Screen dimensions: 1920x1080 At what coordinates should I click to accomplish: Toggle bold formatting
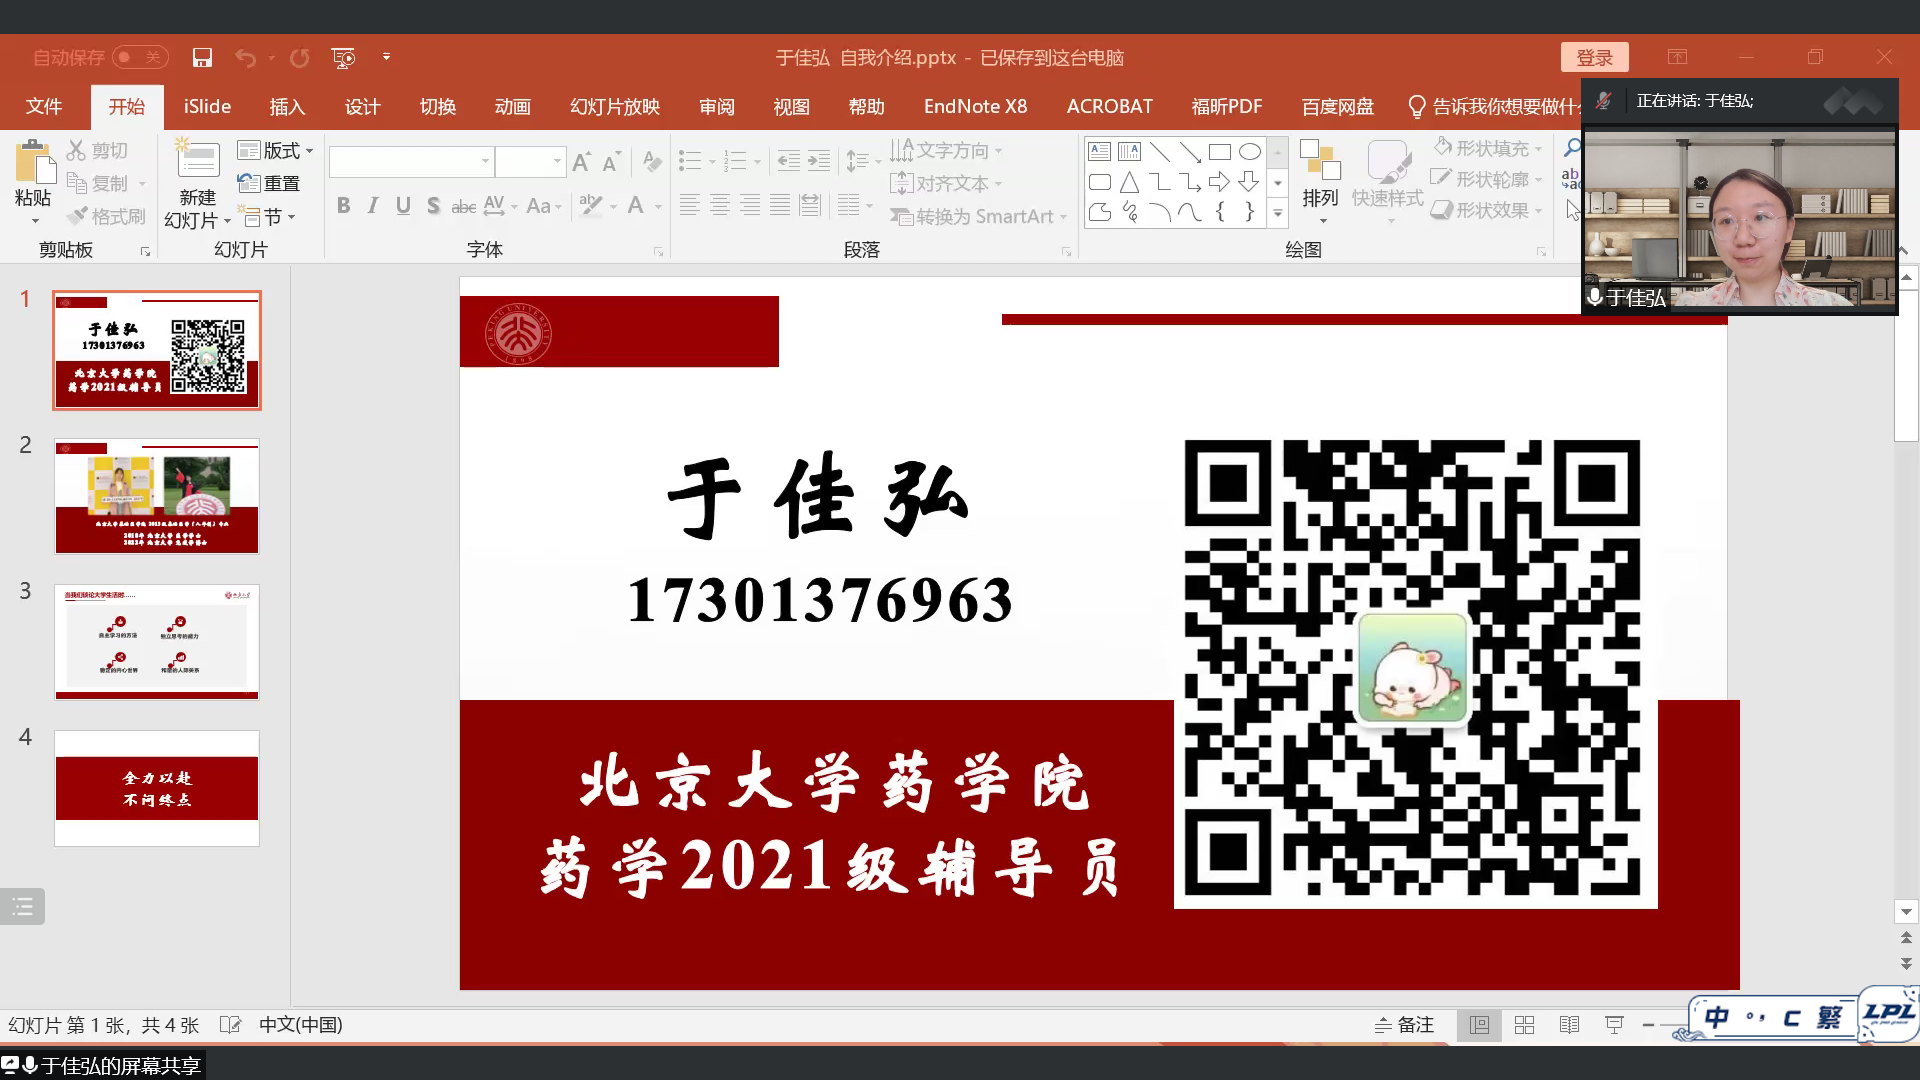(343, 205)
